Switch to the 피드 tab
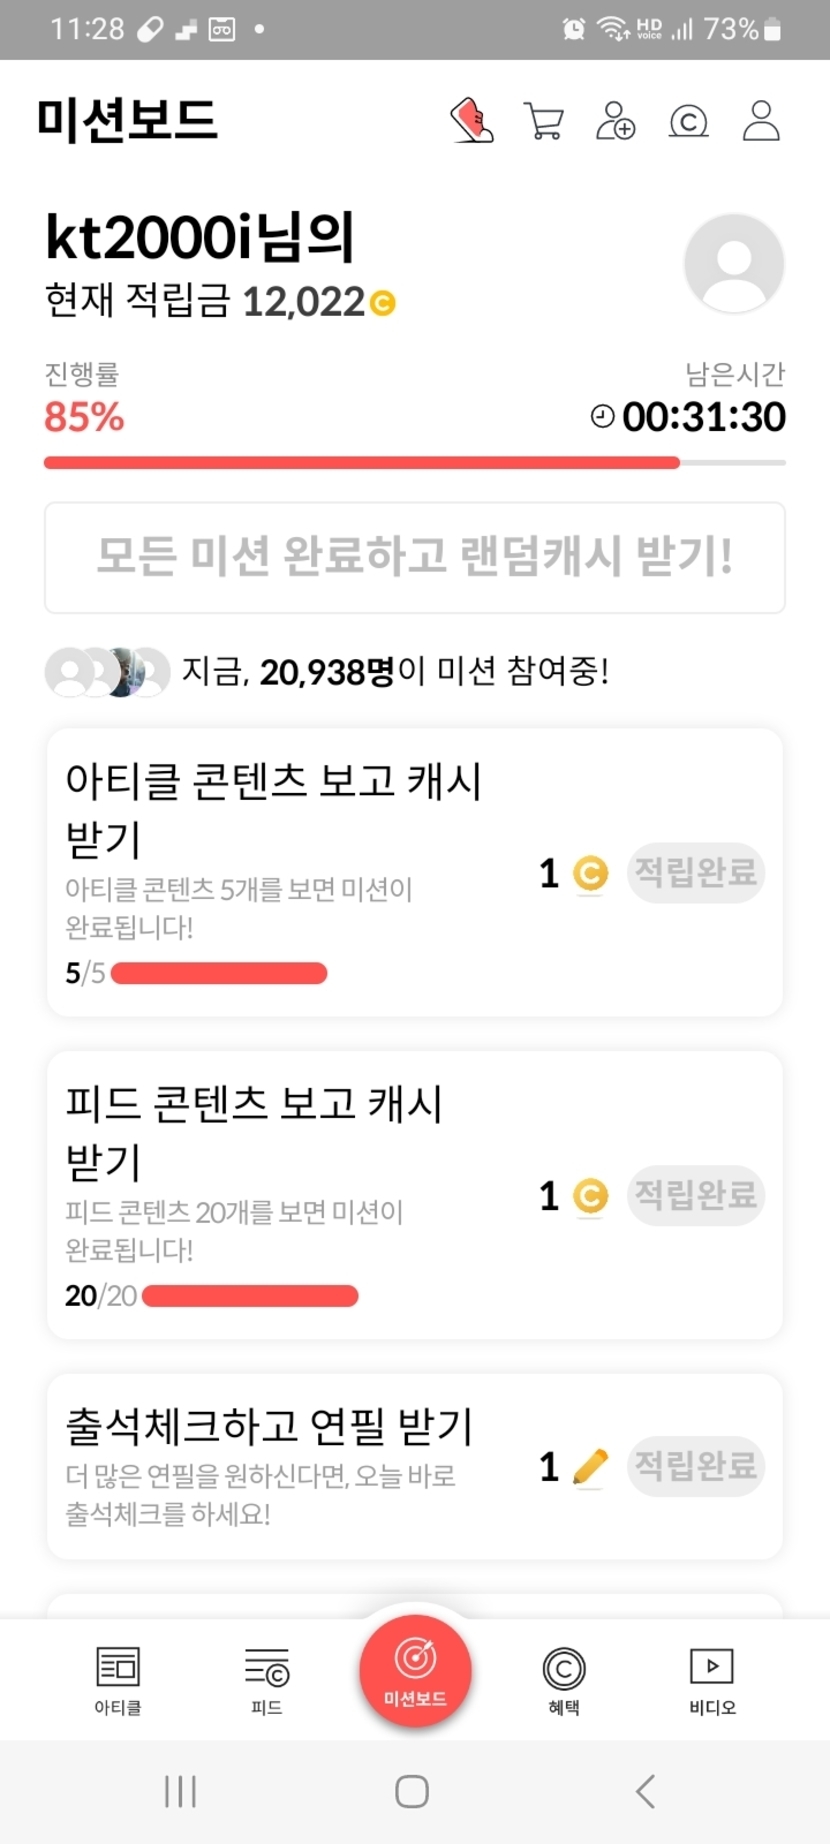830x1844 pixels. [x=267, y=1680]
